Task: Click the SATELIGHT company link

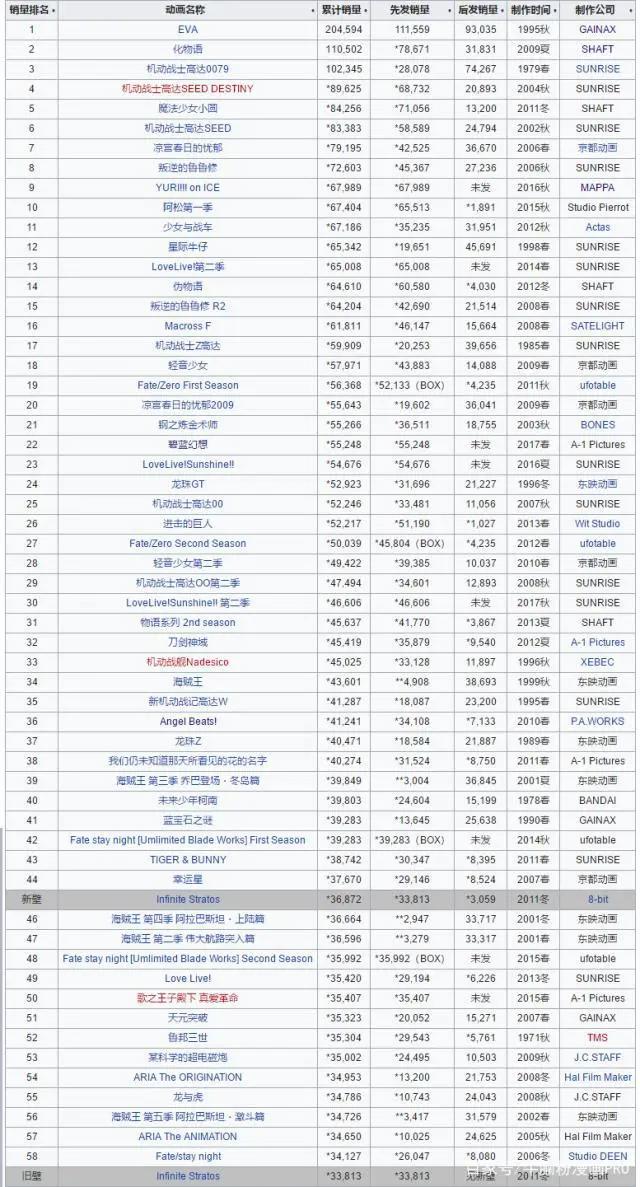Action: pos(597,326)
